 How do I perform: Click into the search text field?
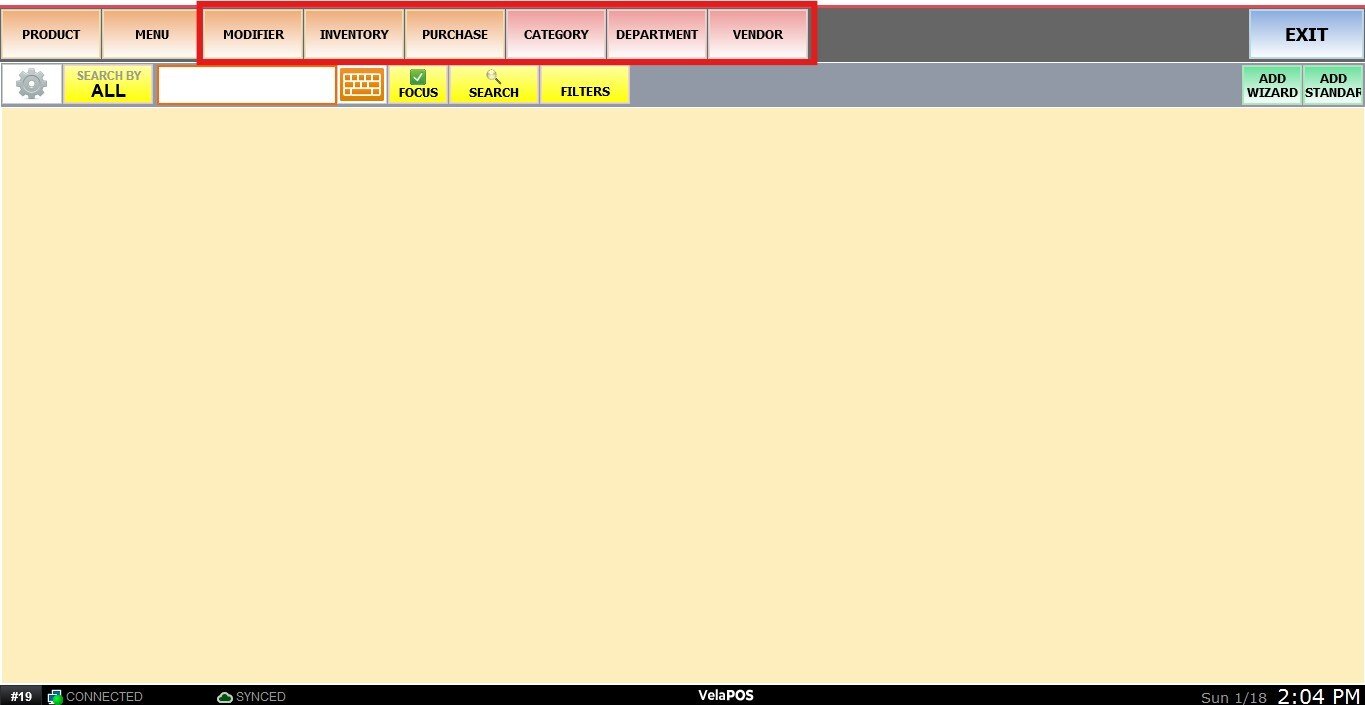tap(247, 85)
